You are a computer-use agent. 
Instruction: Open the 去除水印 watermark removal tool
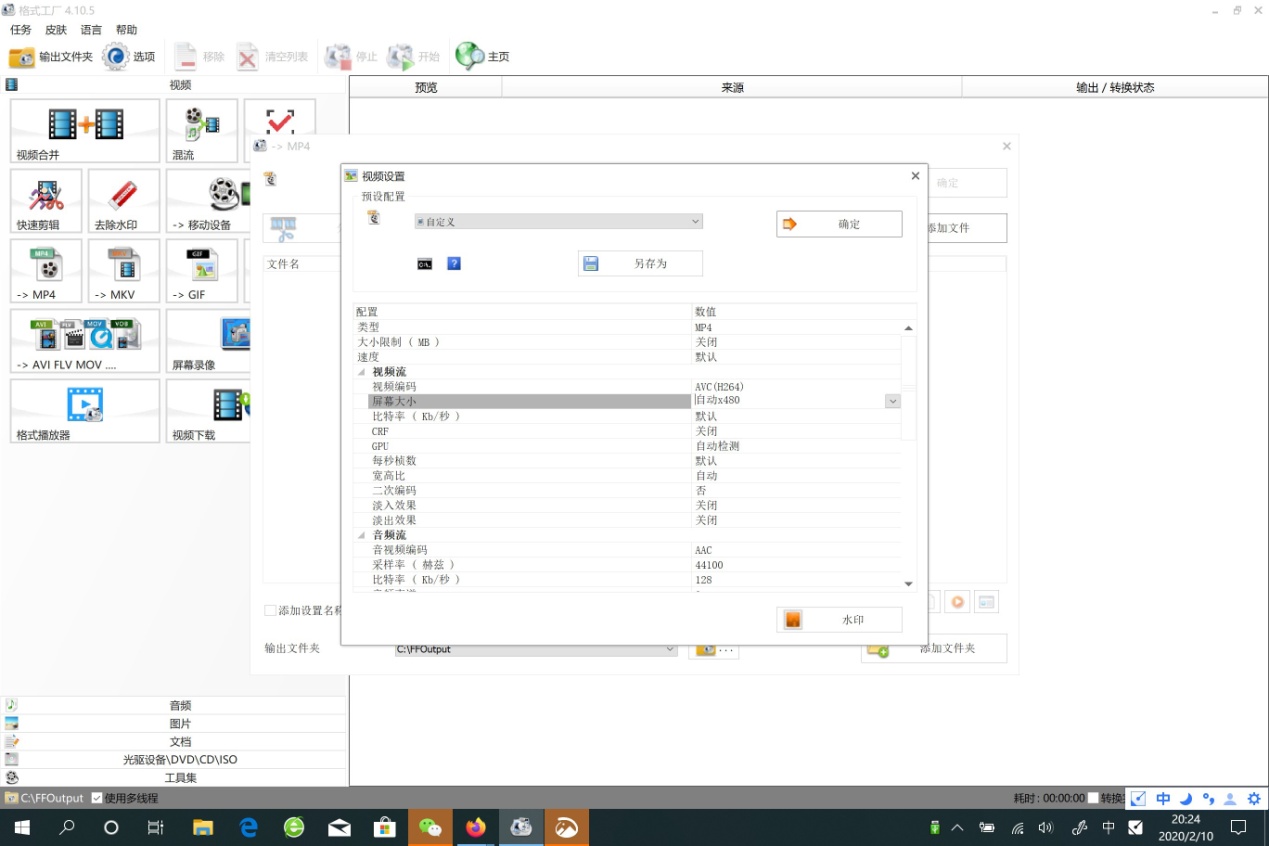[x=123, y=201]
